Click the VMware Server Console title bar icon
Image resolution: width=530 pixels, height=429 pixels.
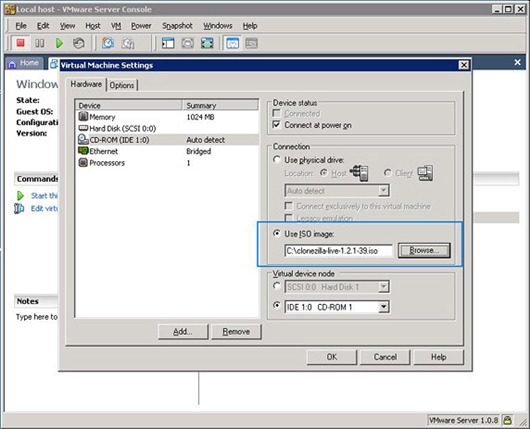click(10, 9)
